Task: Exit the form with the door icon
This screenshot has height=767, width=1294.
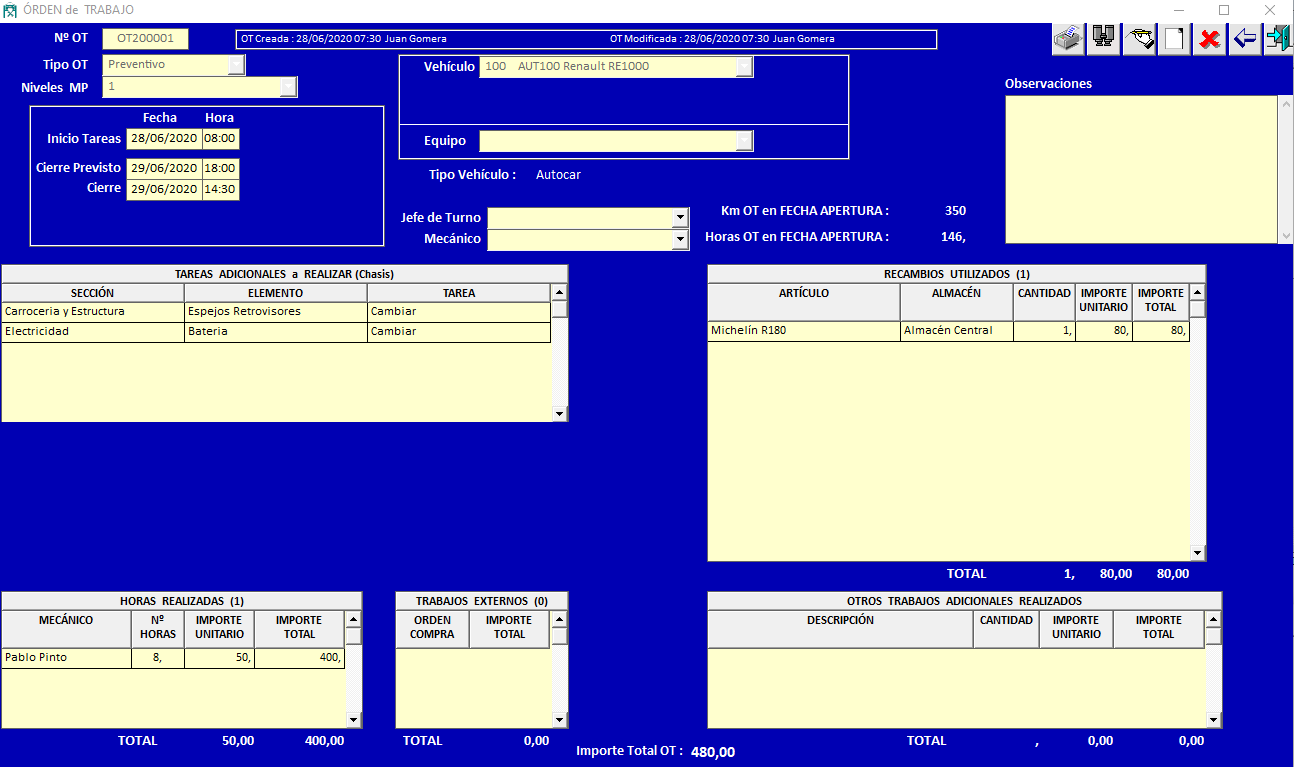Action: [1279, 39]
